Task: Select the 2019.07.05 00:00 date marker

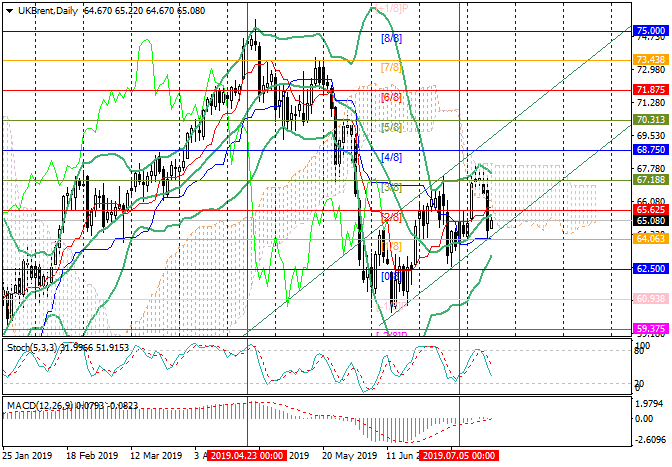Action: [x=459, y=455]
